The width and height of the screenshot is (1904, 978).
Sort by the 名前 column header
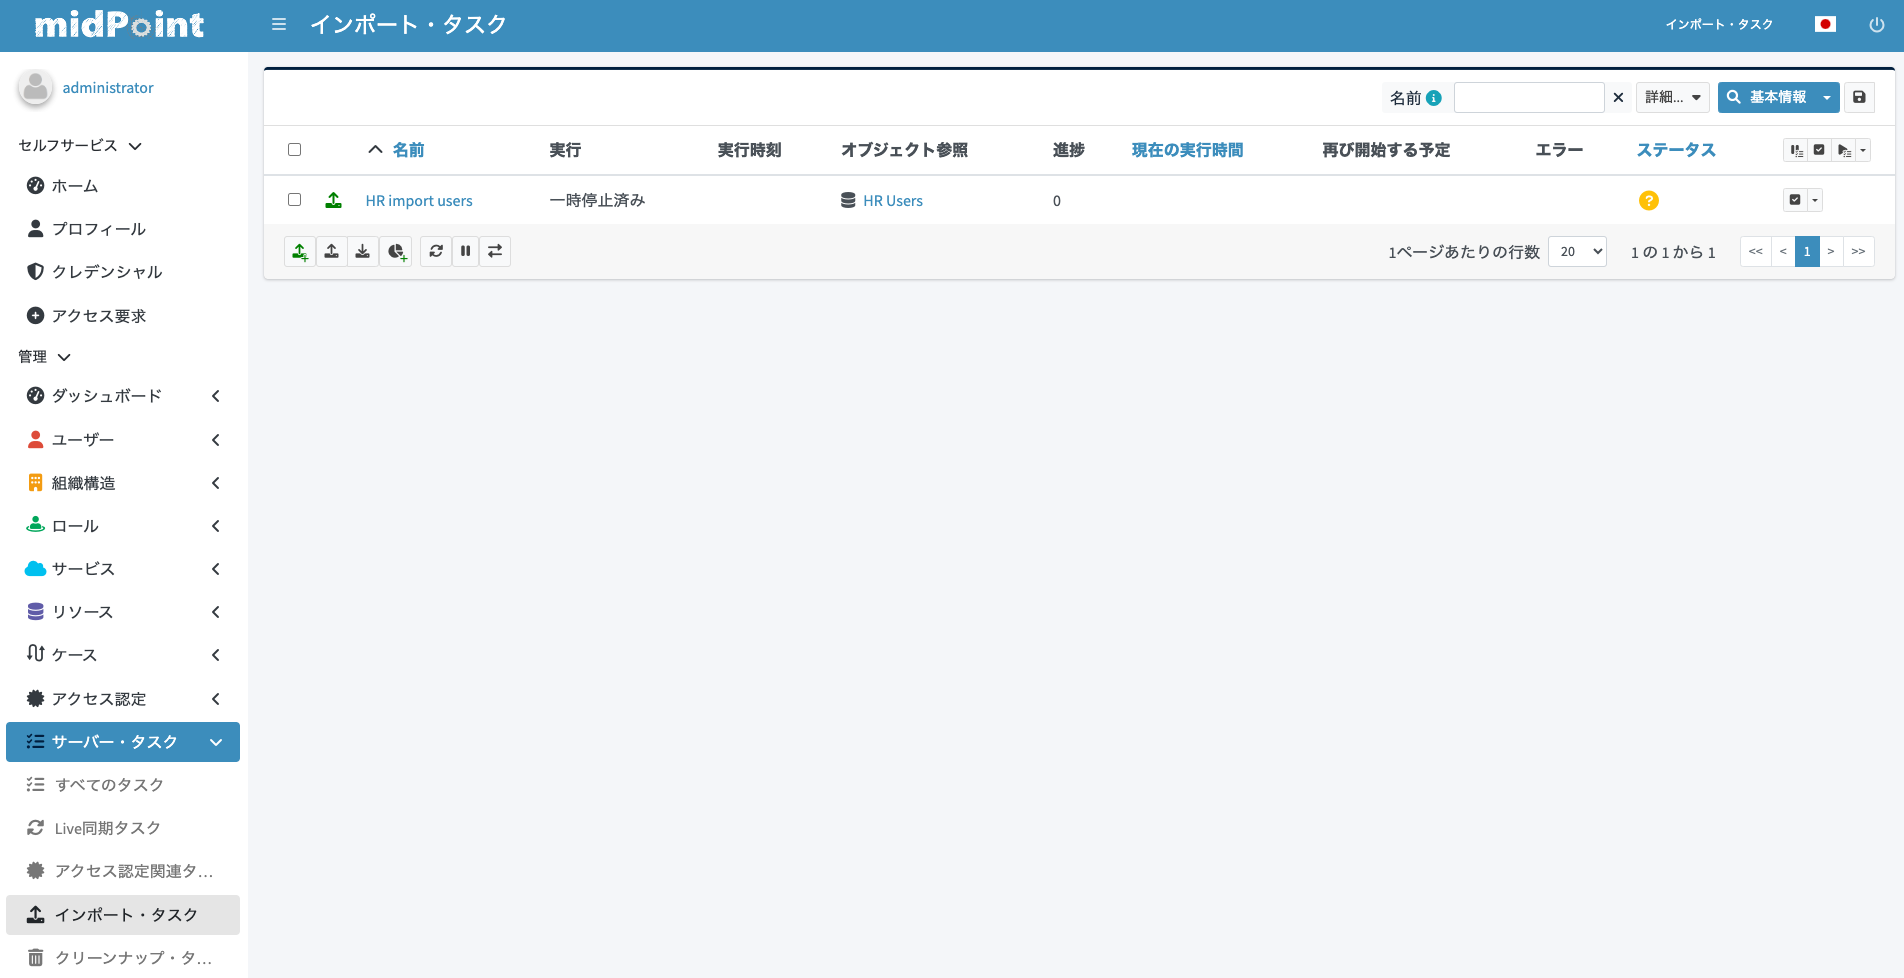pyautogui.click(x=408, y=150)
